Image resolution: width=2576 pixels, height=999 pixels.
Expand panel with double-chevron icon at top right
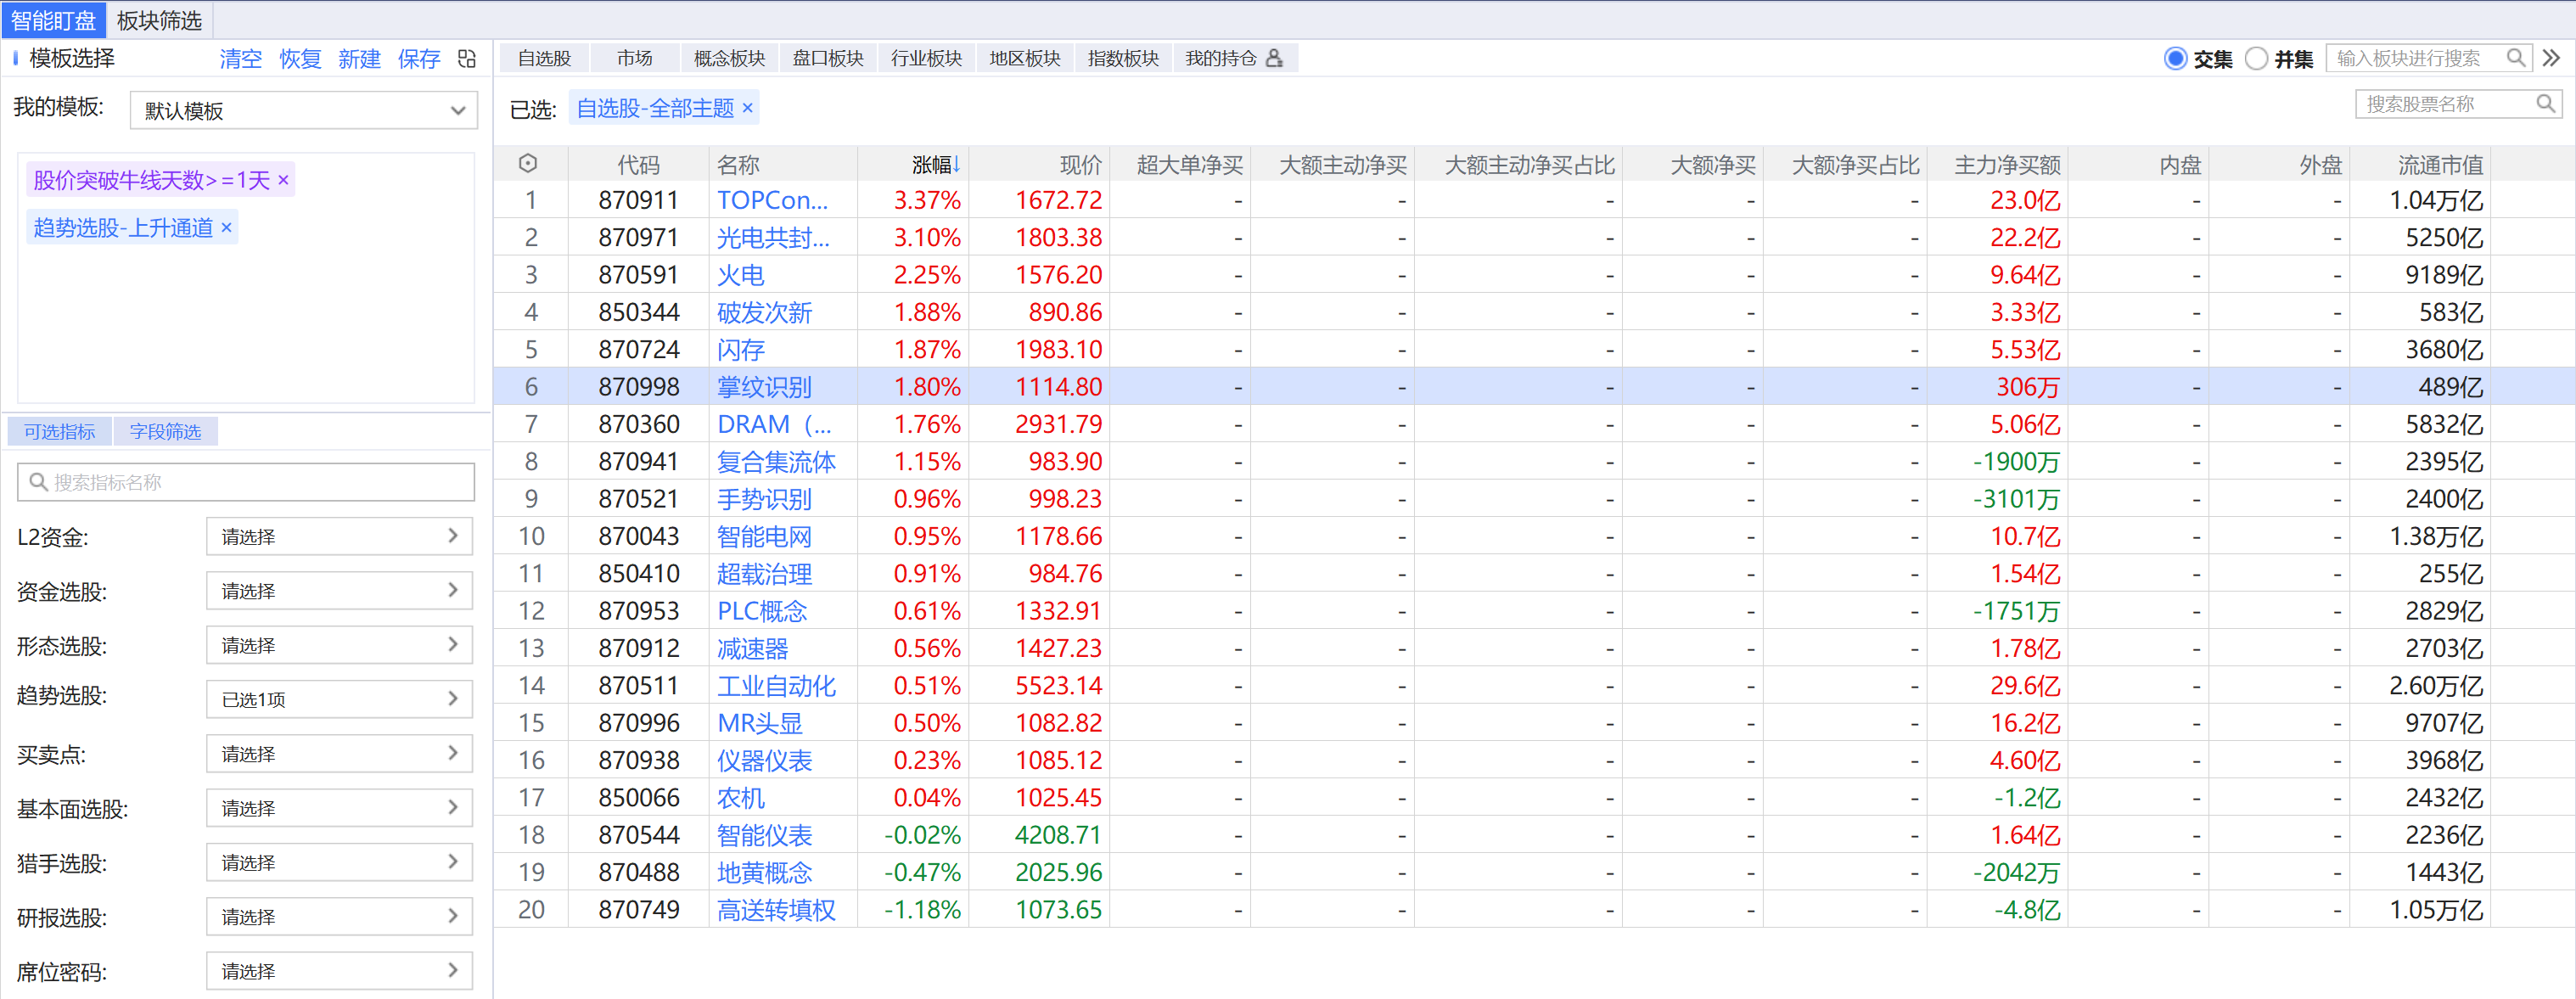[2551, 58]
